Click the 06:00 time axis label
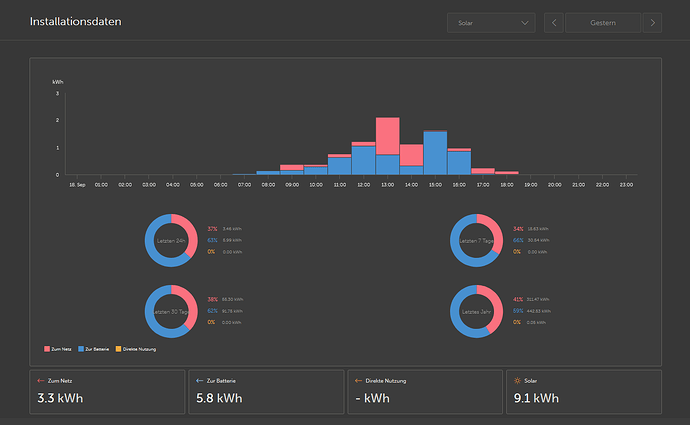 point(220,185)
